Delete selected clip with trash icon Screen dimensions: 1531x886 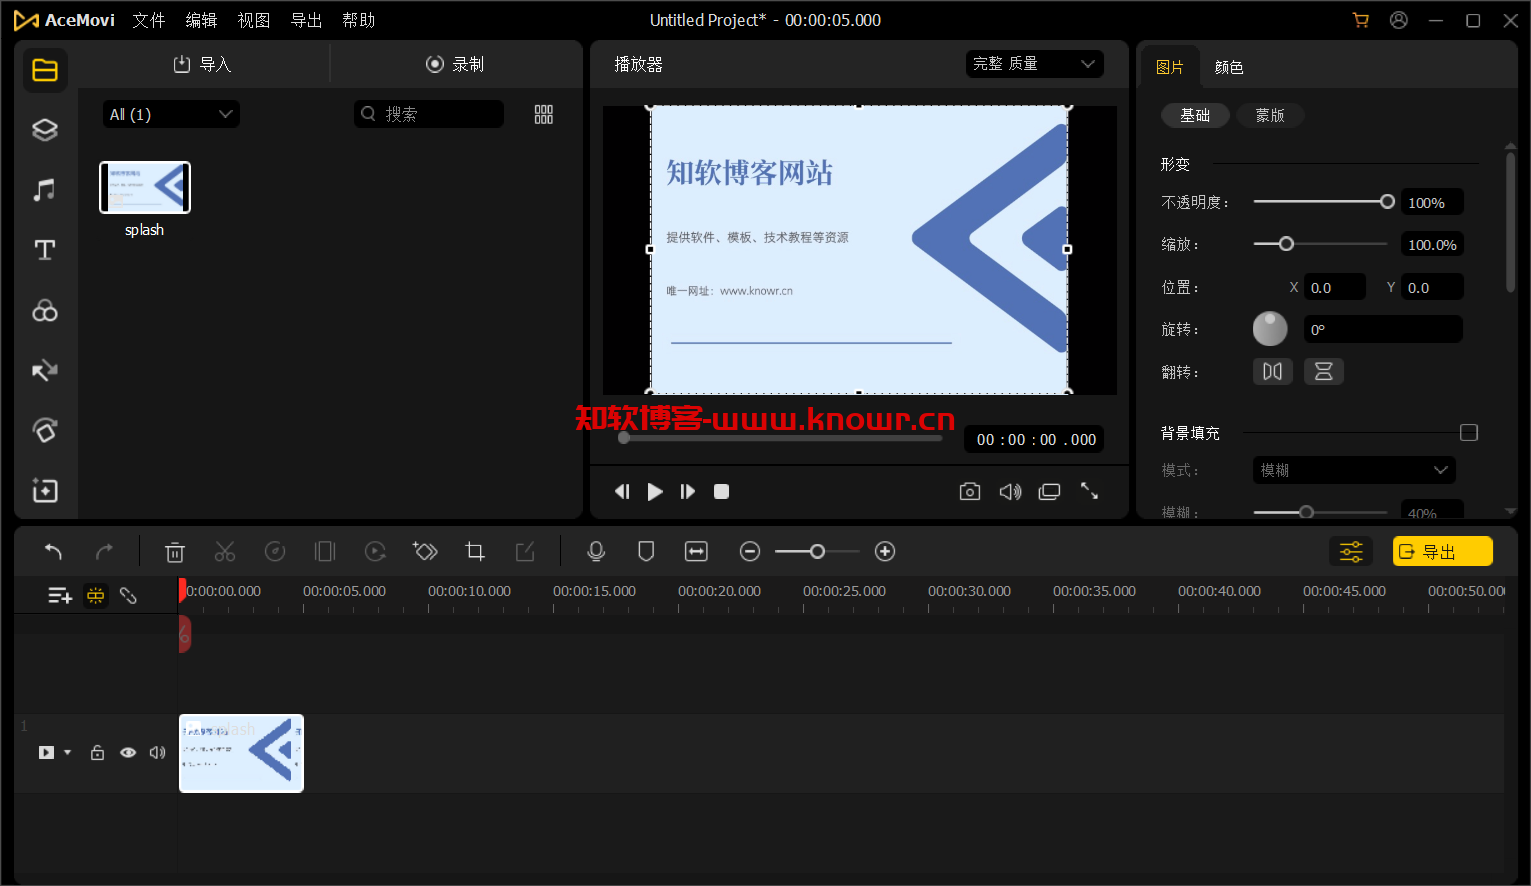pos(175,551)
